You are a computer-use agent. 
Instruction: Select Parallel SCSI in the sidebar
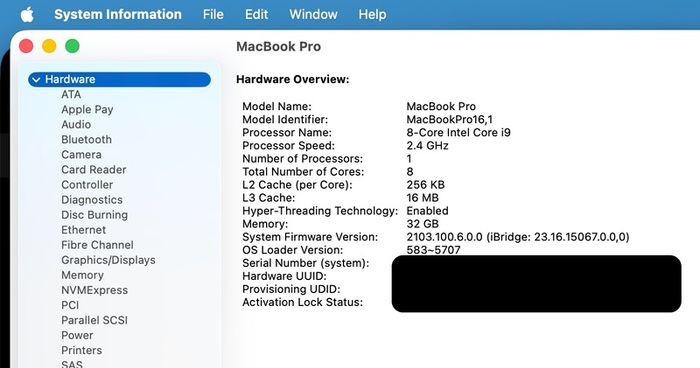pyautogui.click(x=94, y=320)
